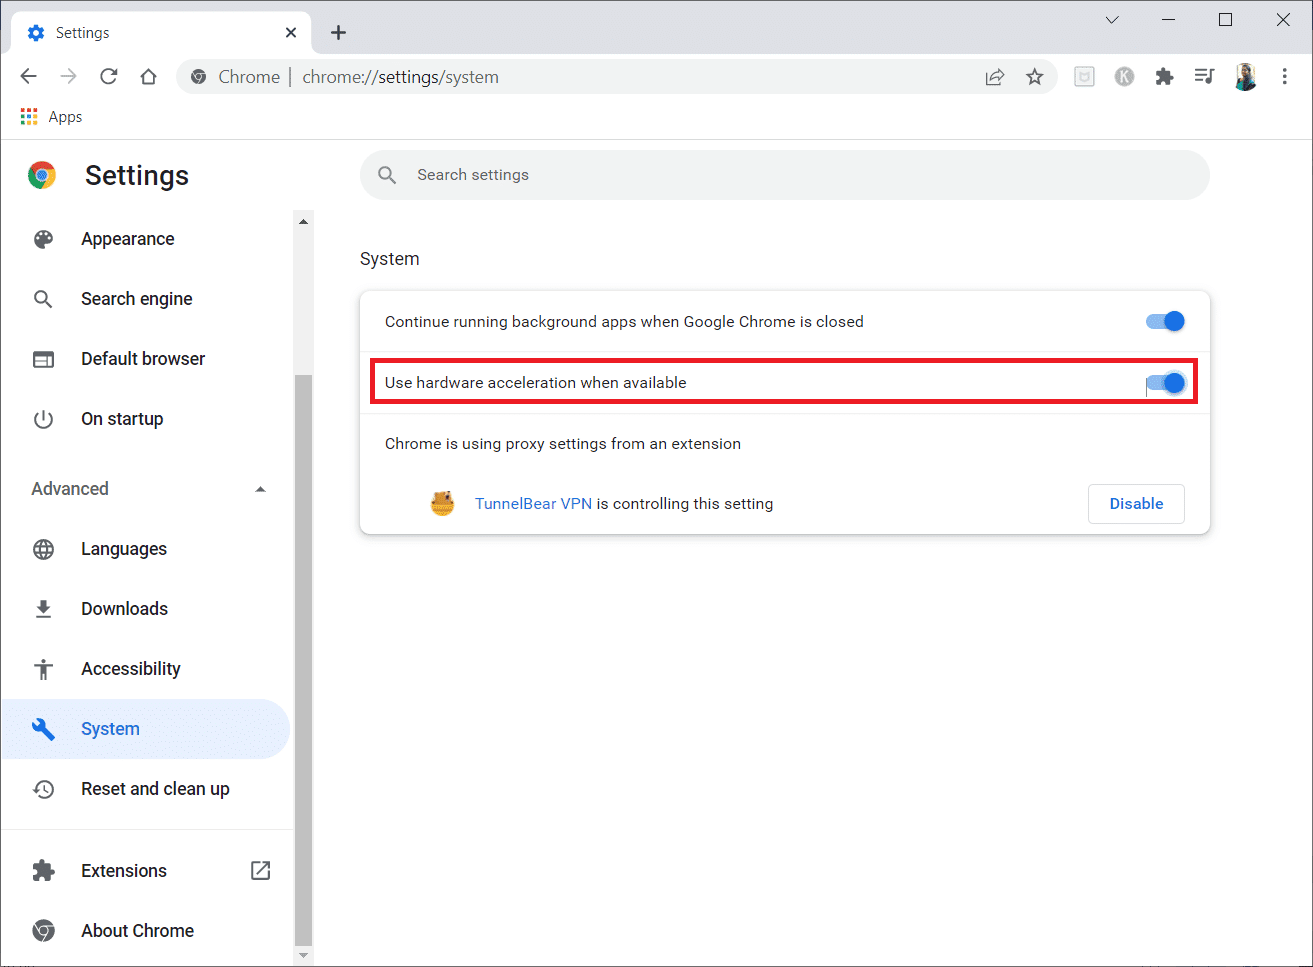Viewport: 1313px width, 967px height.
Task: Click the global media controls toolbar icon
Action: click(1204, 76)
